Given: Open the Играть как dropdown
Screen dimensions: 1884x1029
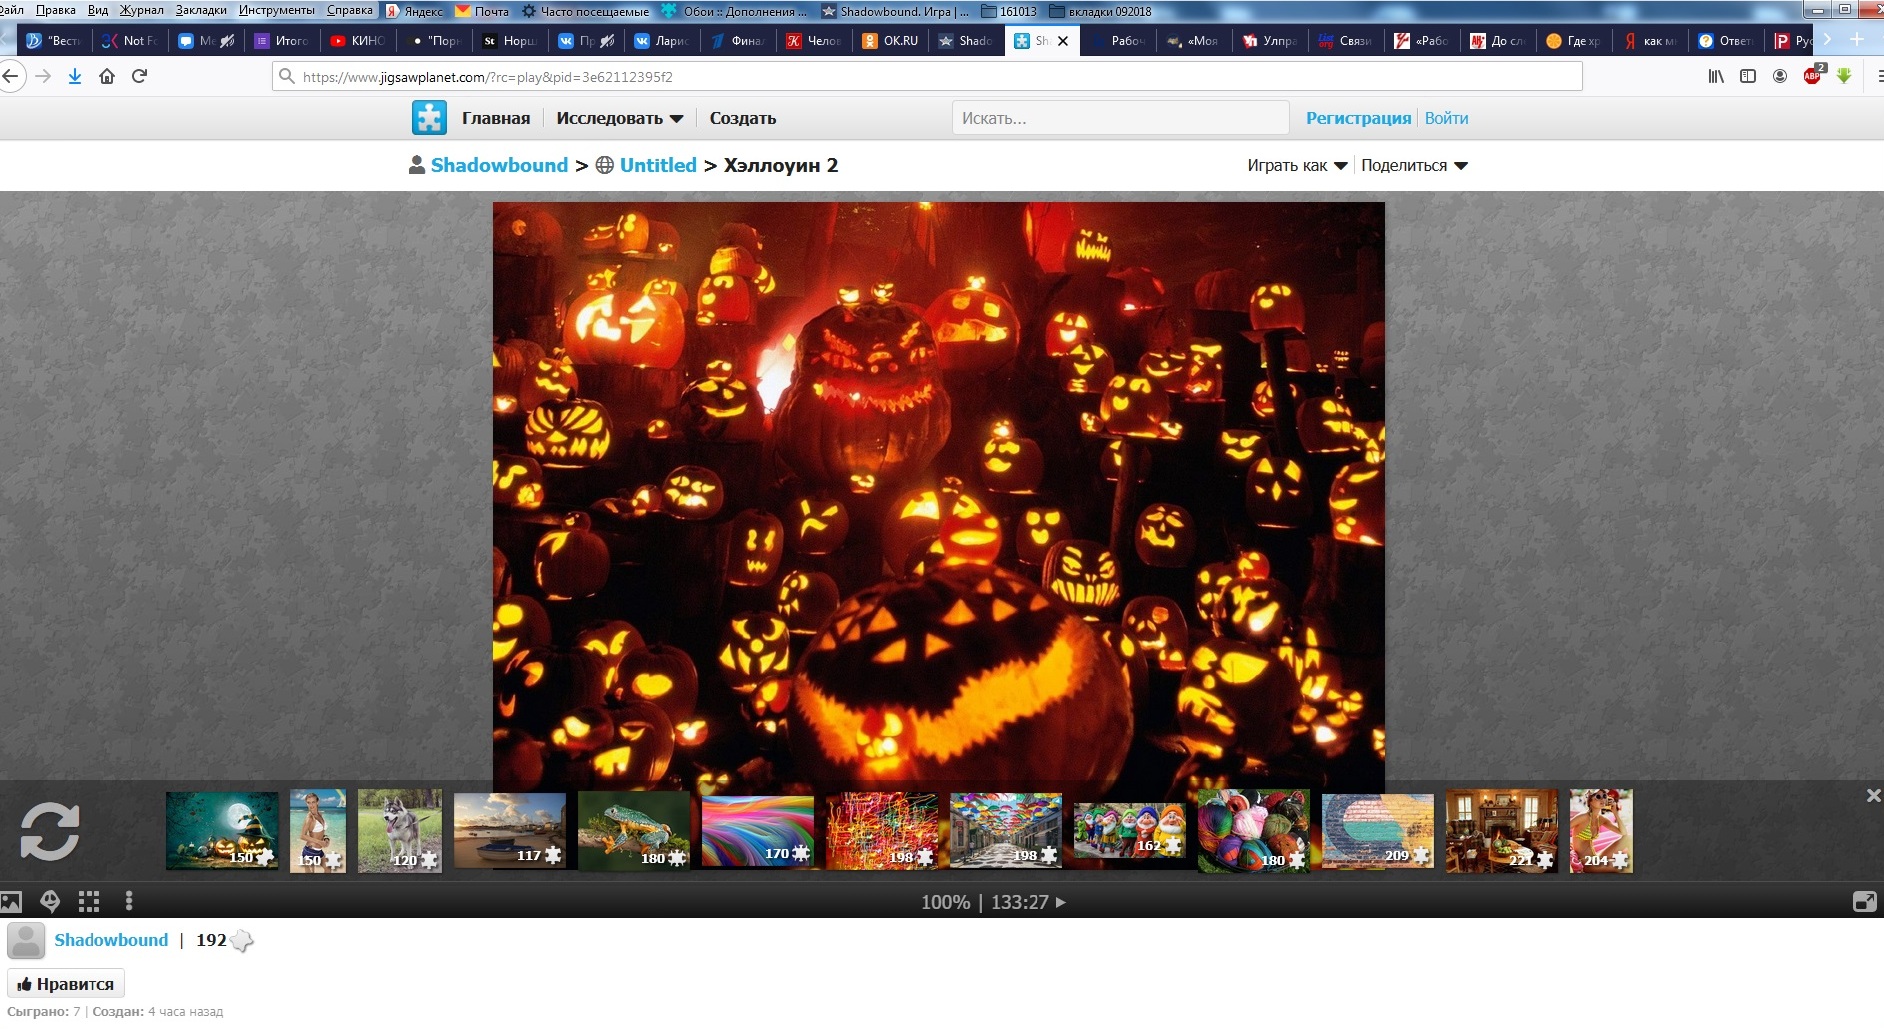Looking at the screenshot, I should [x=1297, y=166].
